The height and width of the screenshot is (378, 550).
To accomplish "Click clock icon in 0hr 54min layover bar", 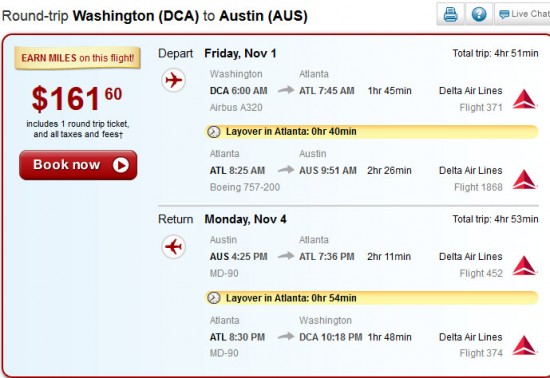I will [x=214, y=298].
